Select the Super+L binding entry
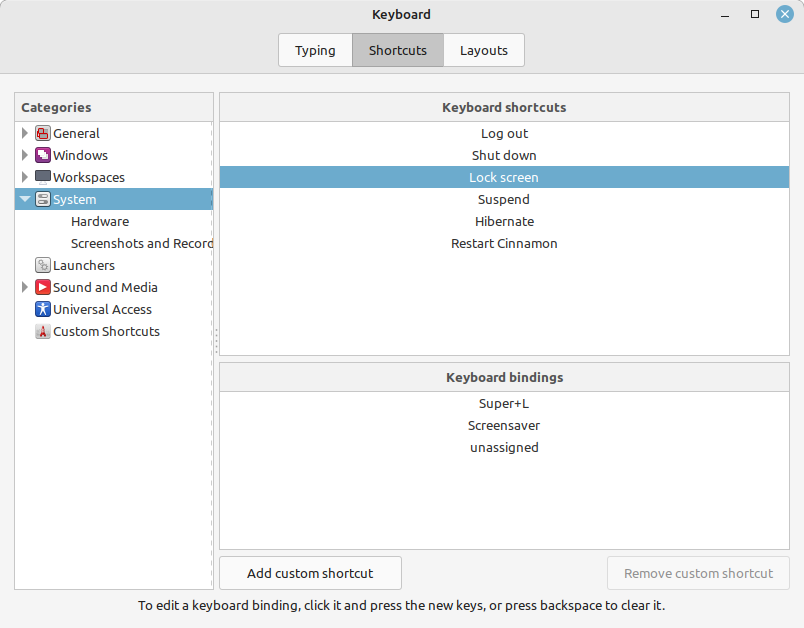The height and width of the screenshot is (628, 804). click(x=504, y=403)
